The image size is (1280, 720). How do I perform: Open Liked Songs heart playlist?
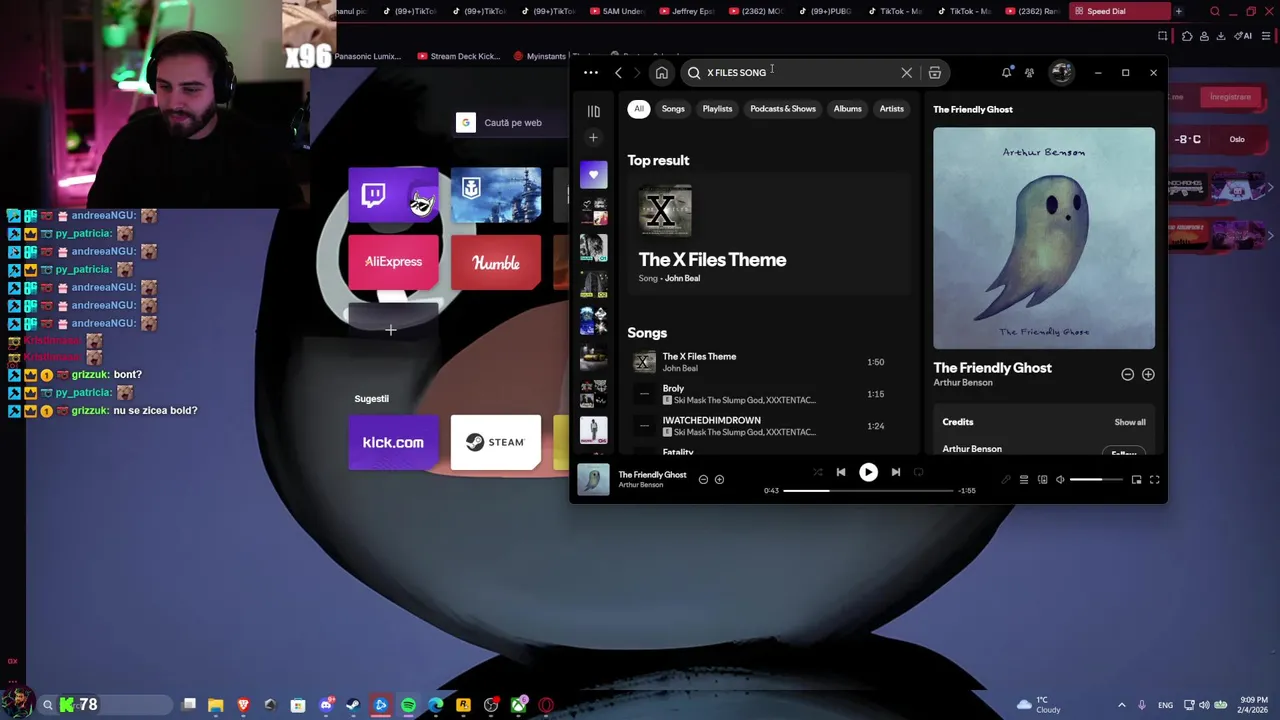point(593,175)
